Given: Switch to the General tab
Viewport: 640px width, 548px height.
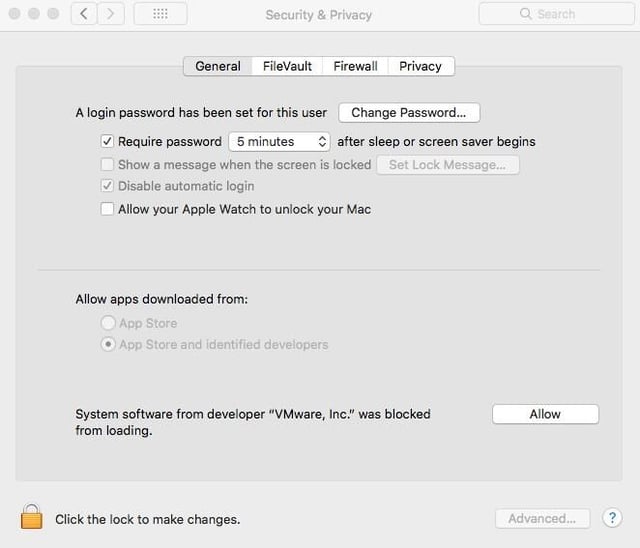Looking at the screenshot, I should point(218,66).
